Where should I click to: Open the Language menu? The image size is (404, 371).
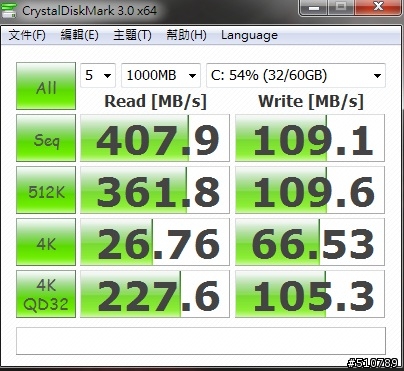tap(249, 35)
